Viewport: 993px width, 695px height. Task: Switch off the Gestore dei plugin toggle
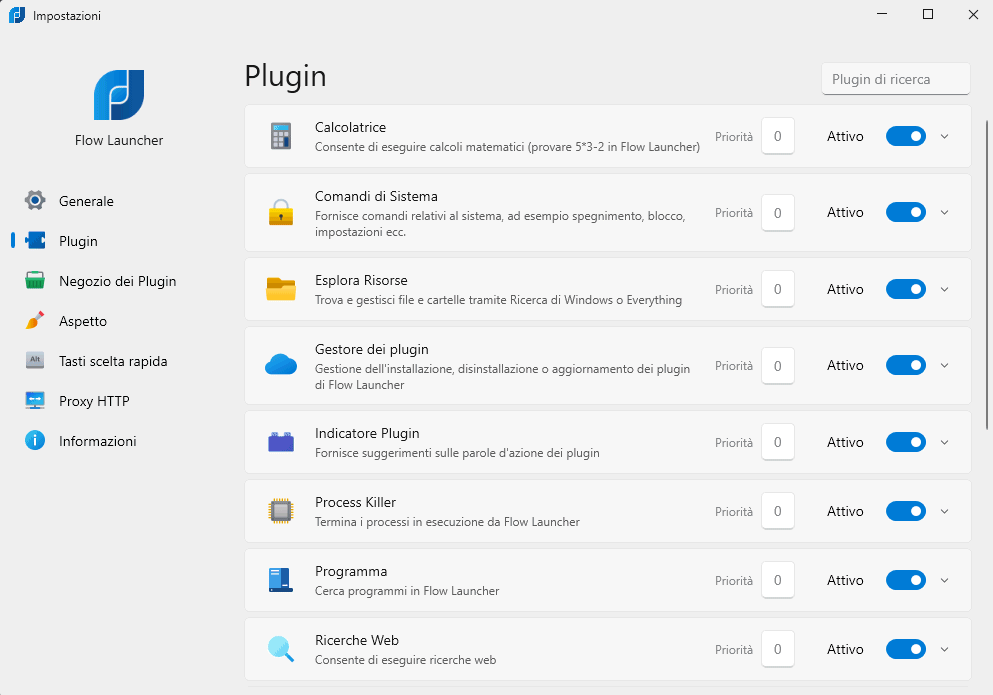(906, 365)
